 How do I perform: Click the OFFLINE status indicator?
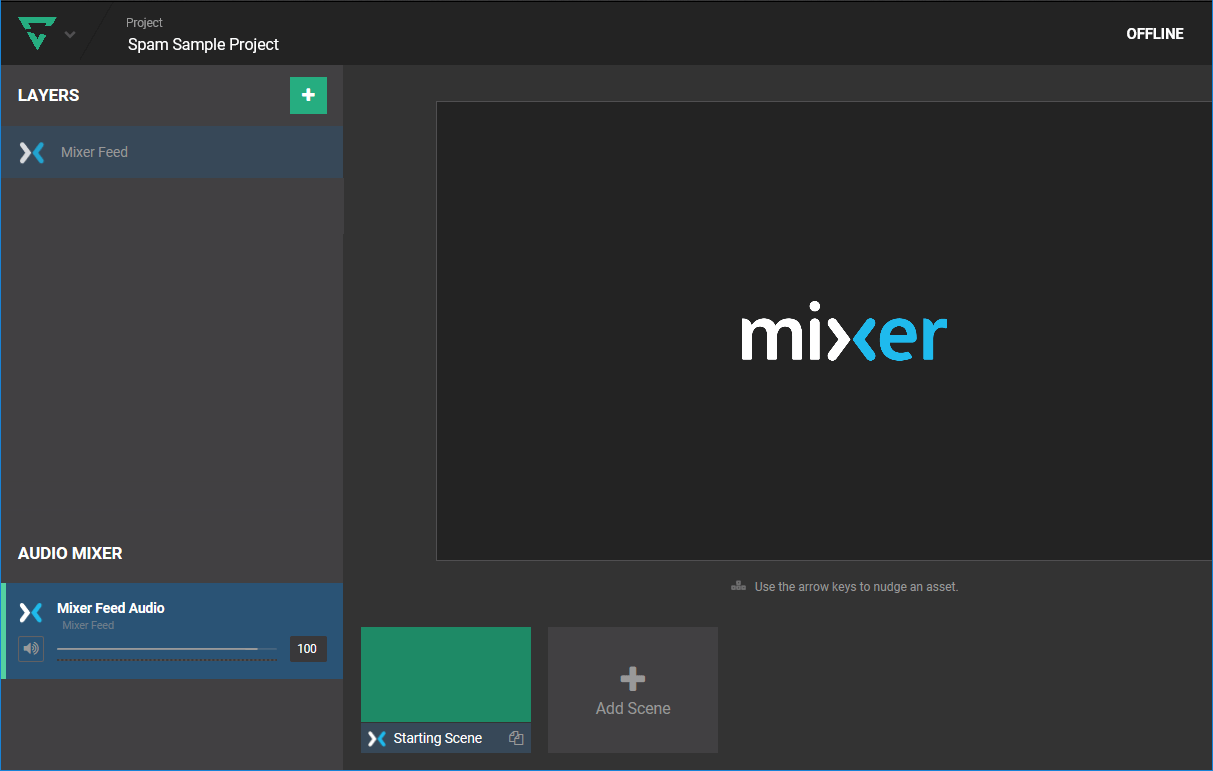1154,33
